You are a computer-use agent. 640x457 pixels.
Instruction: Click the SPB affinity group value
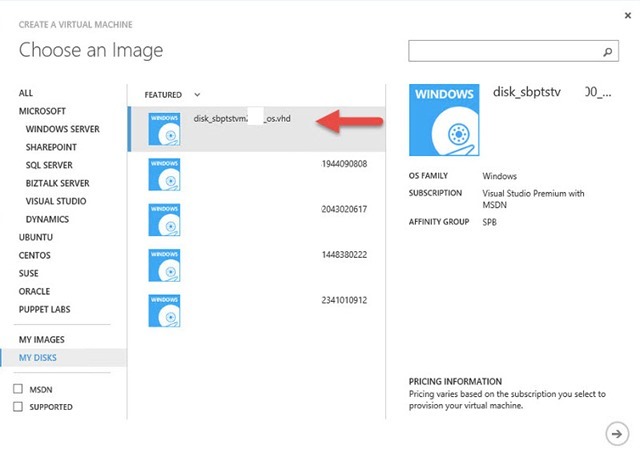pyautogui.click(x=489, y=222)
